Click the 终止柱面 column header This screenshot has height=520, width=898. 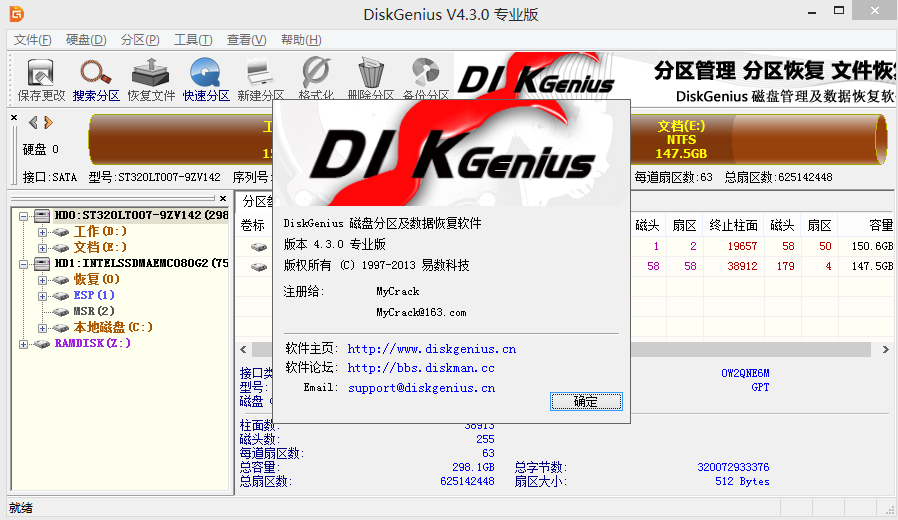click(733, 226)
